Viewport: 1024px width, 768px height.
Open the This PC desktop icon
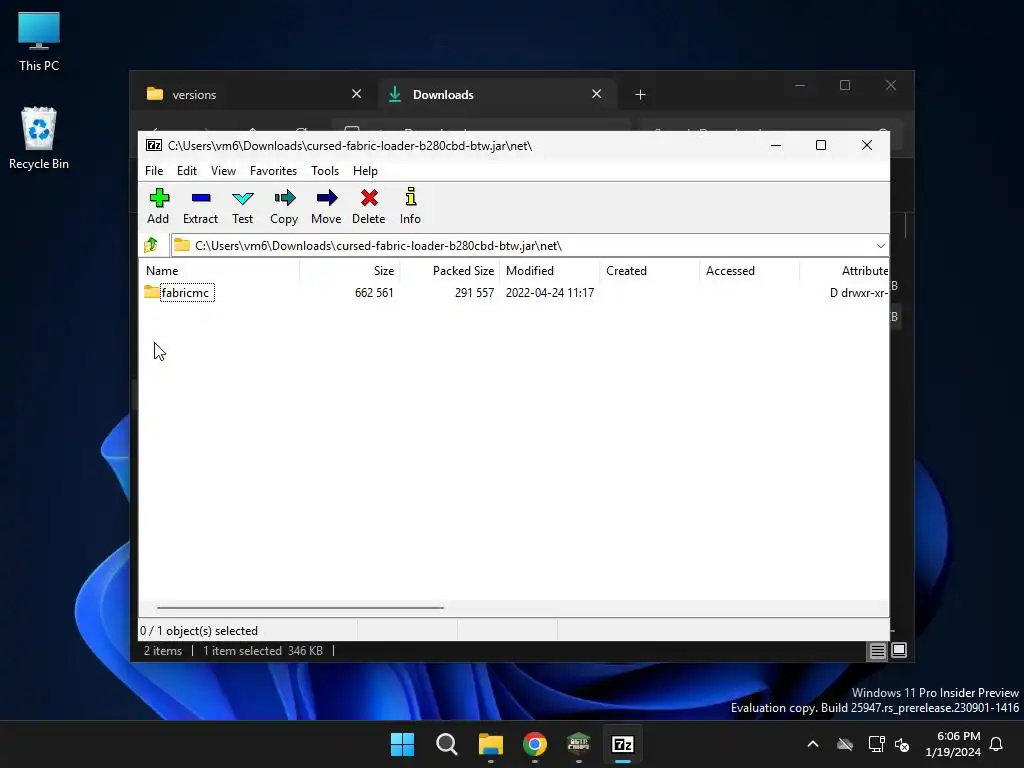coord(39,42)
